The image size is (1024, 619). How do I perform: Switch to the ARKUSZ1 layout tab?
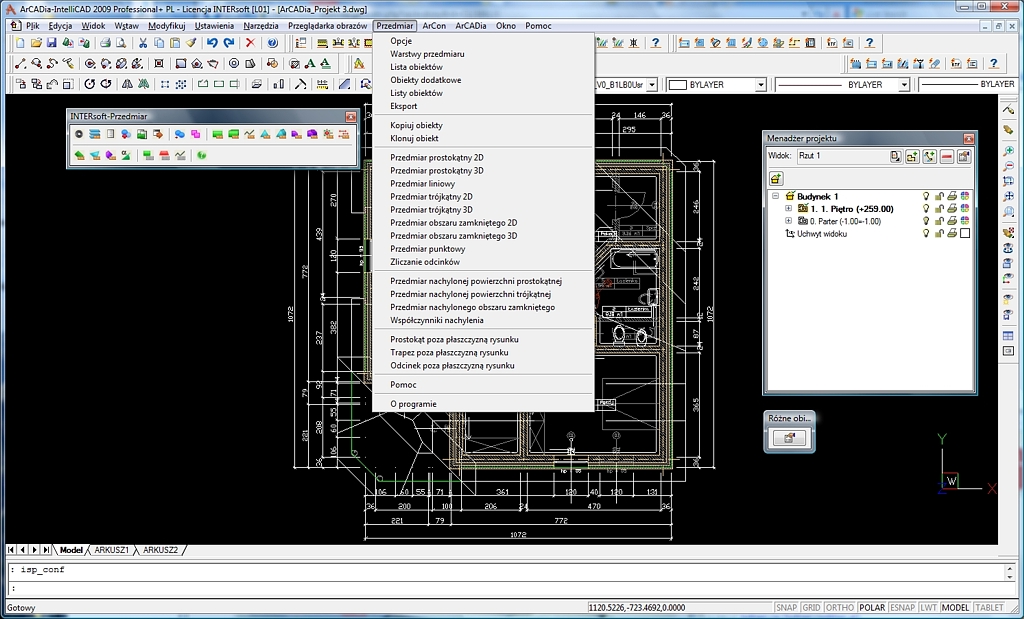coord(112,550)
